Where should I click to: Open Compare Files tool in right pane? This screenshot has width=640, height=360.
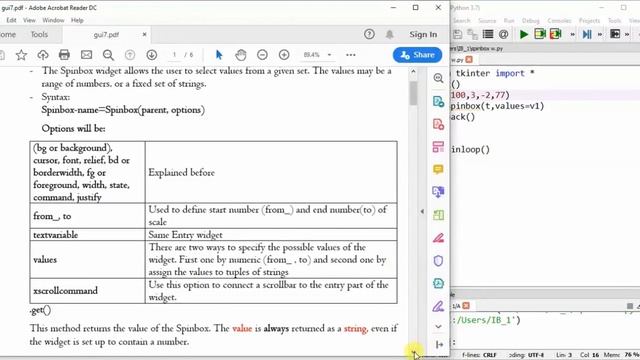[438, 215]
